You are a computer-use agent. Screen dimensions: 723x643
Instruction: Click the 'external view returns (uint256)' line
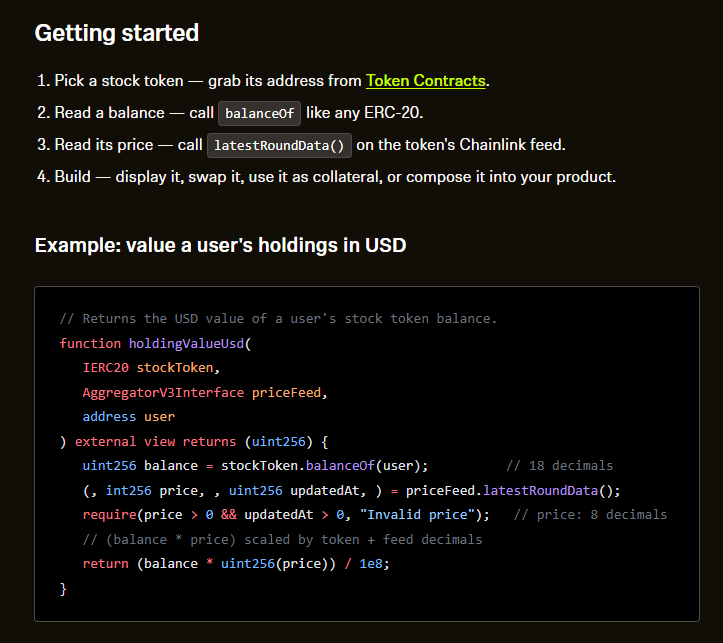[x=194, y=442]
